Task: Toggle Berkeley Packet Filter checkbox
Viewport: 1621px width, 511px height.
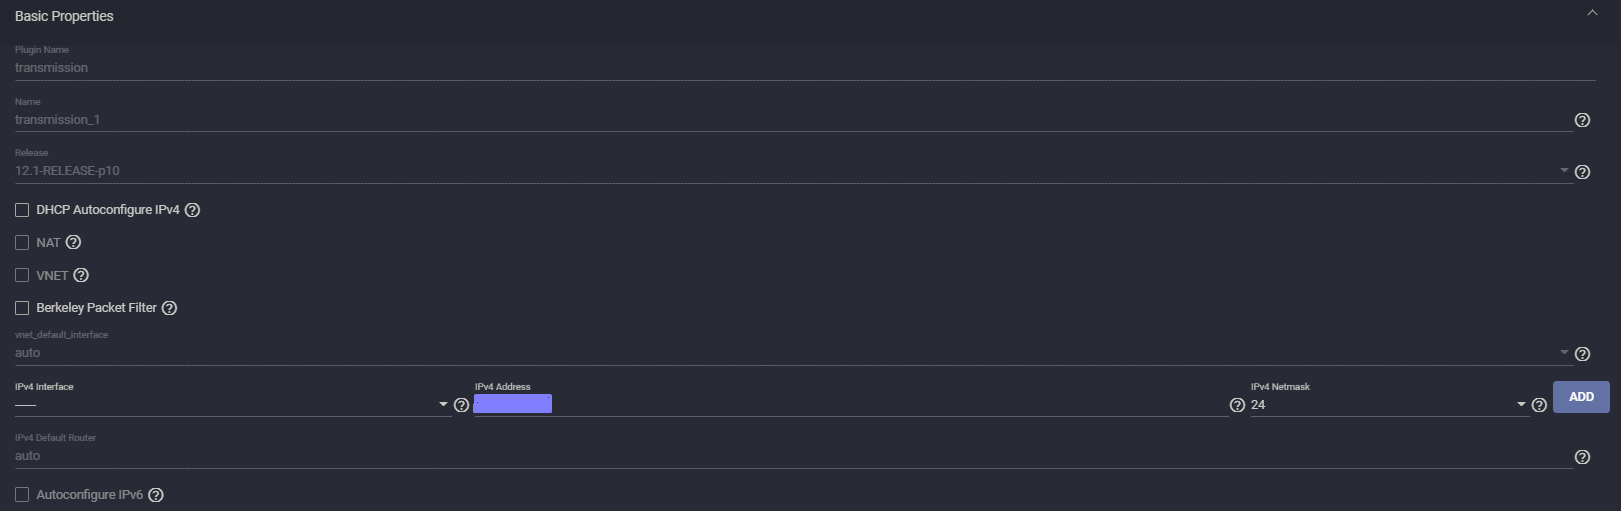Action: pyautogui.click(x=22, y=308)
